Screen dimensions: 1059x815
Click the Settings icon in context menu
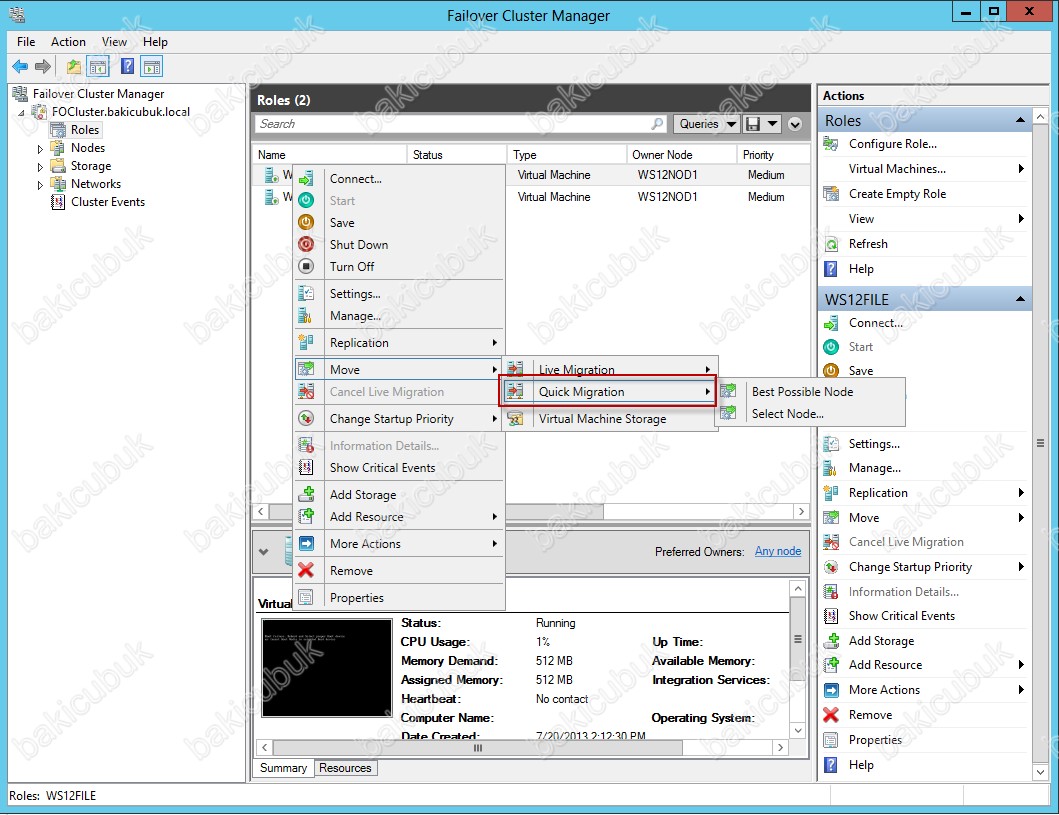[306, 293]
